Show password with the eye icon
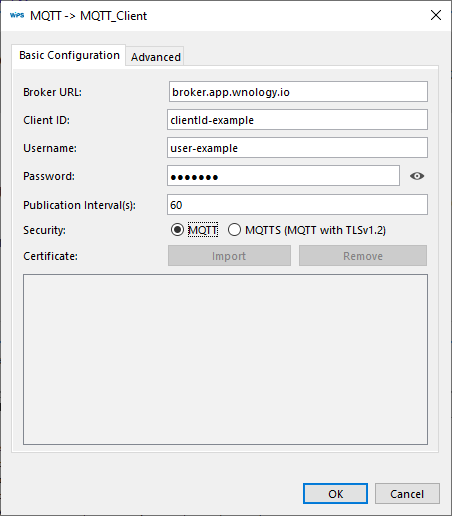 point(417,176)
